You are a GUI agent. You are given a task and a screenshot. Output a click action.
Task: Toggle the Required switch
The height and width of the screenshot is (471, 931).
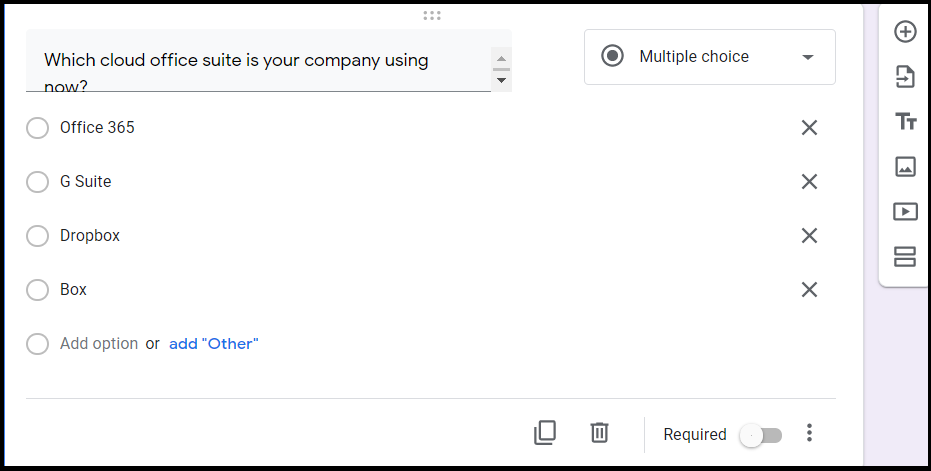tap(761, 435)
